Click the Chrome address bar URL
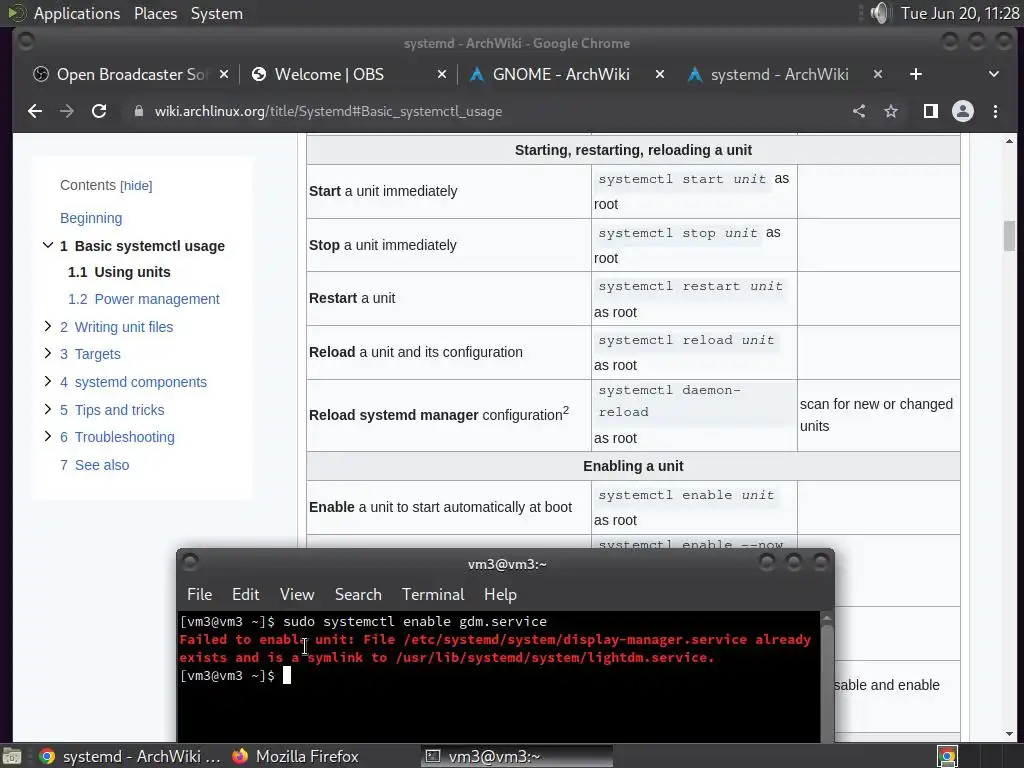The width and height of the screenshot is (1024, 768). click(328, 112)
